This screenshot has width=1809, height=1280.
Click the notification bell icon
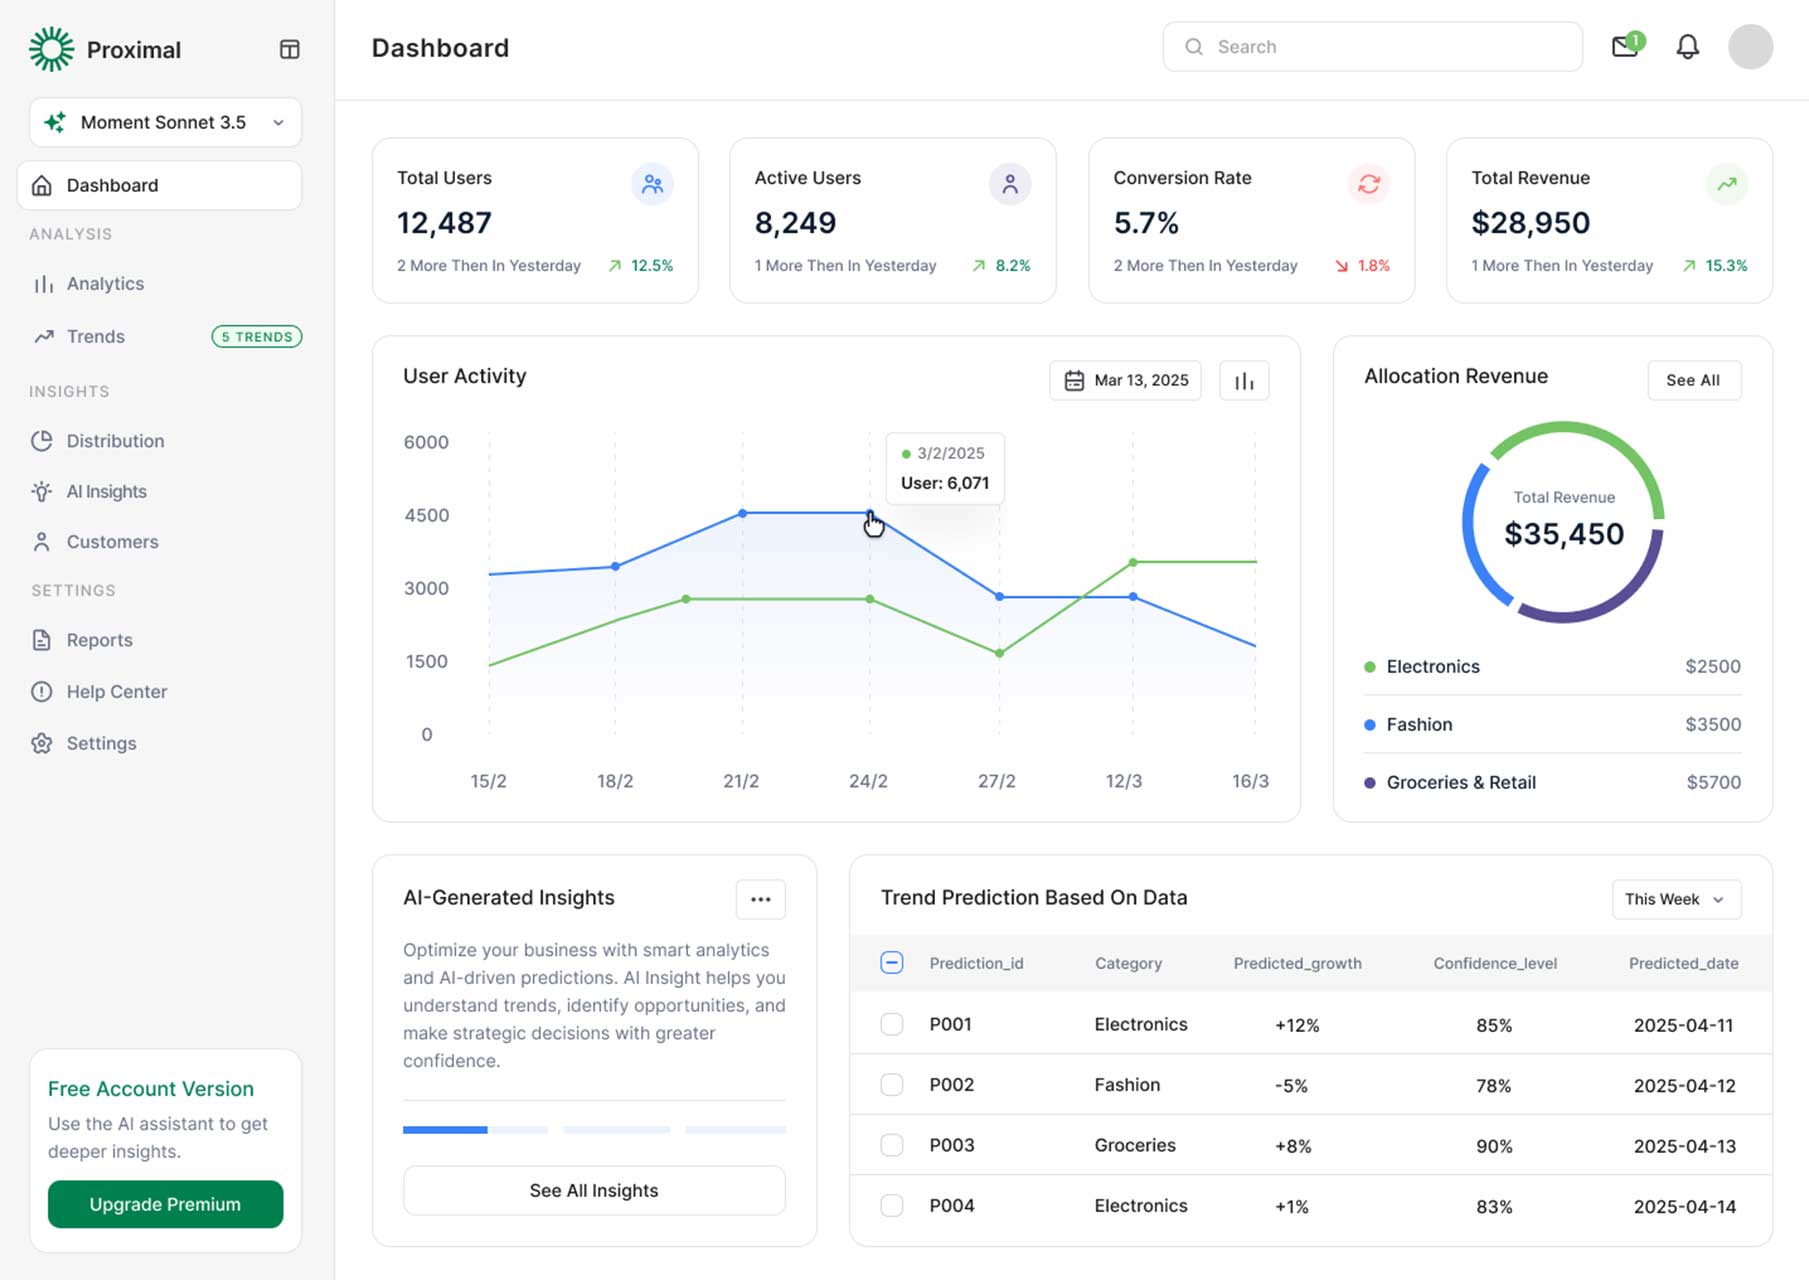click(x=1687, y=47)
